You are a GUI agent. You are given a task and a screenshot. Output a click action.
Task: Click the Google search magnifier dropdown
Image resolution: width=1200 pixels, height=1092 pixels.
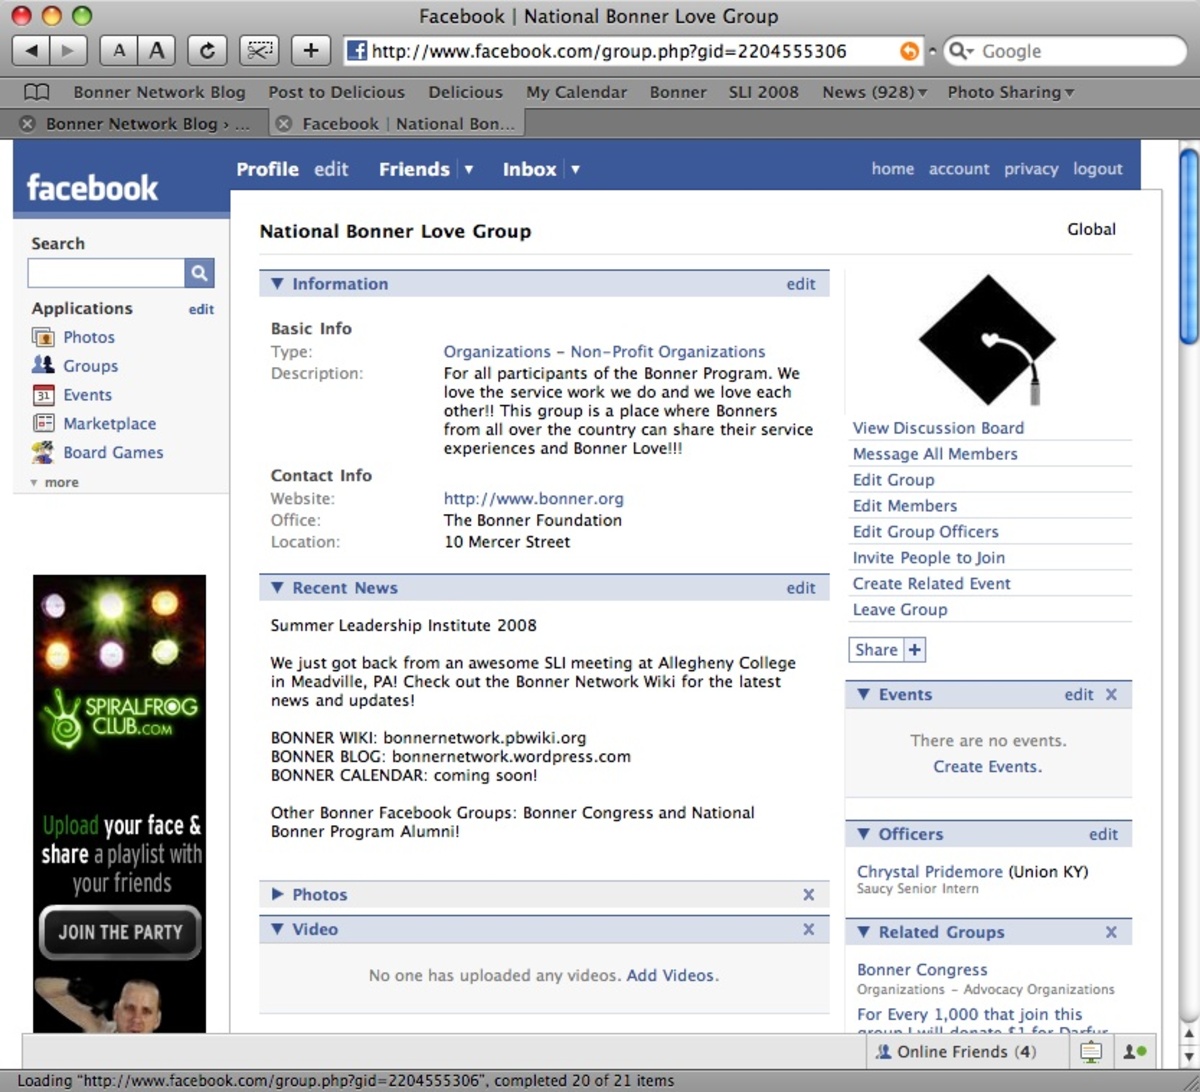pyautogui.click(x=961, y=51)
